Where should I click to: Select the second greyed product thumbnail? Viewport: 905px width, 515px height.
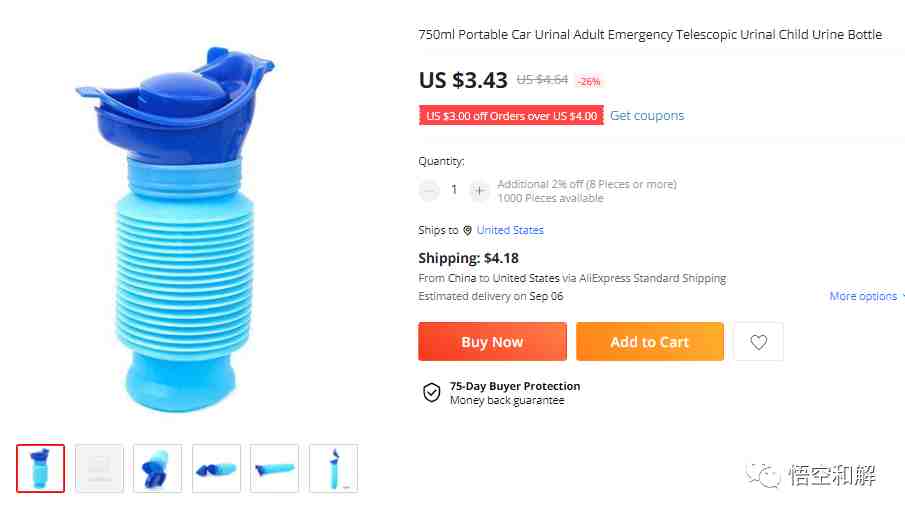pyautogui.click(x=99, y=468)
